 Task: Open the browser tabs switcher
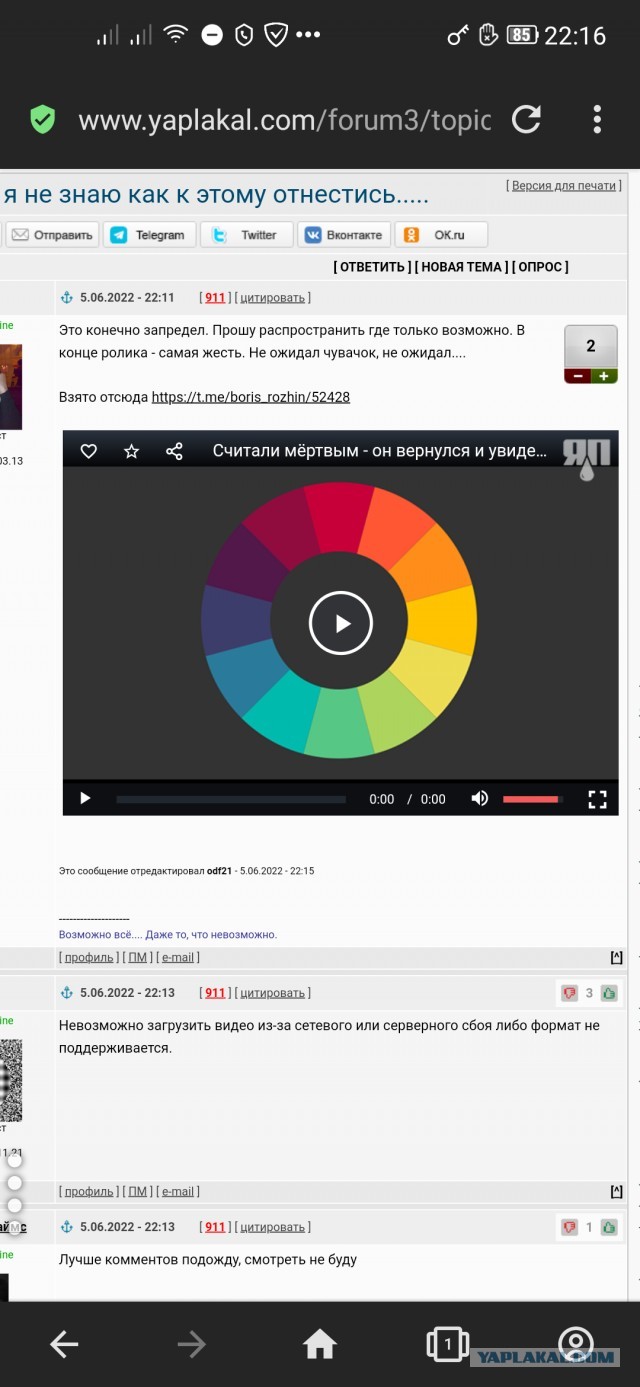point(447,1345)
